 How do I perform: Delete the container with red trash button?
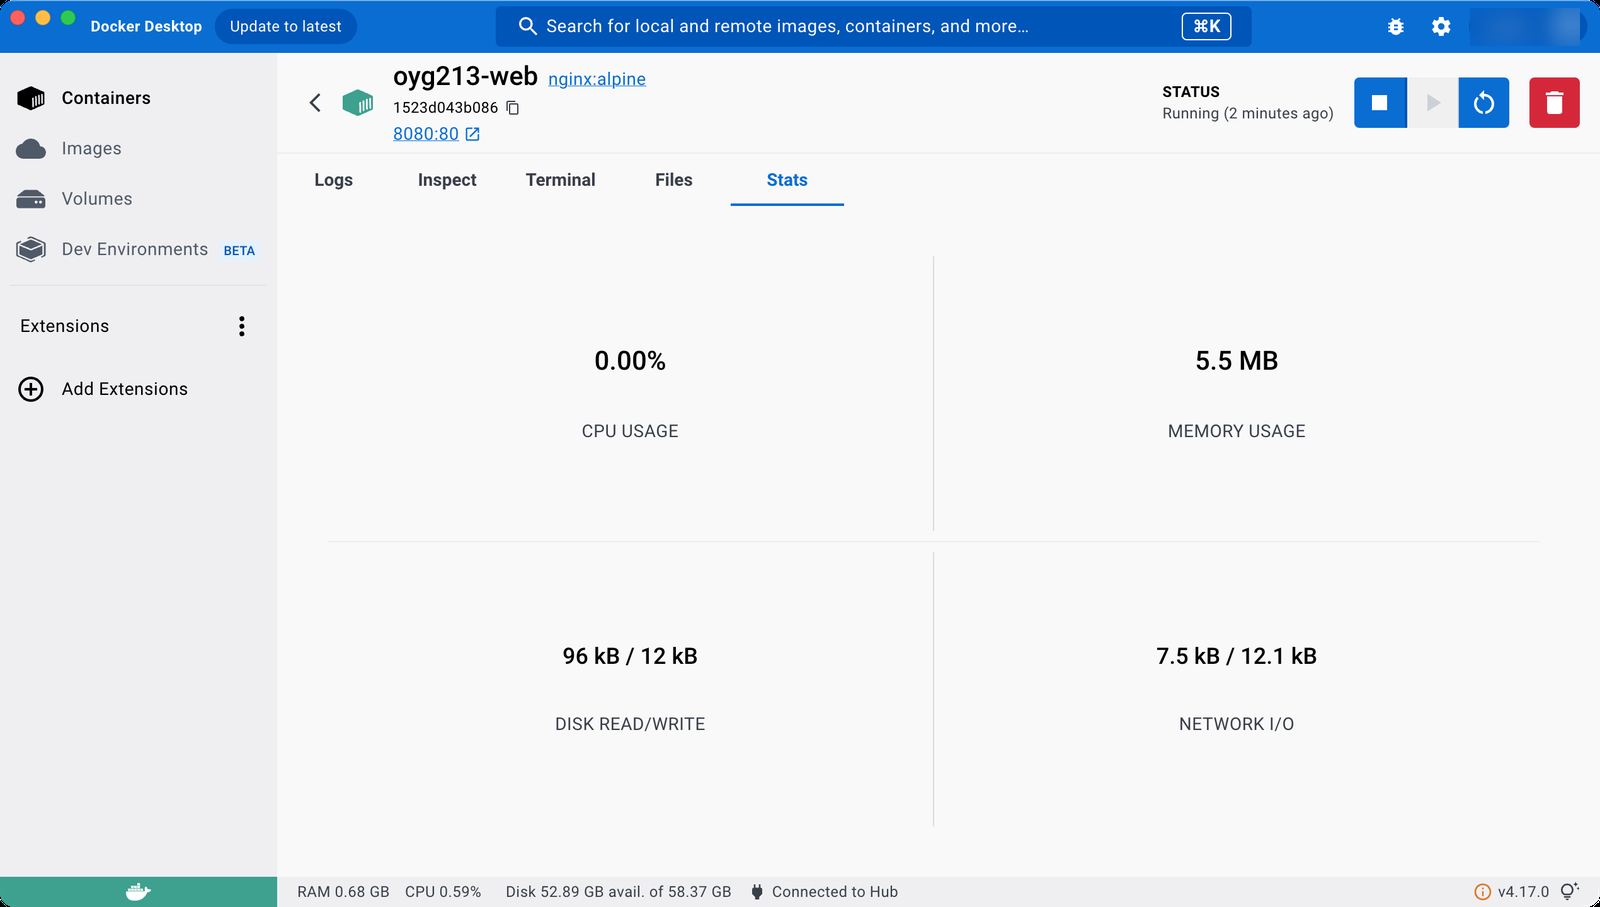(1554, 103)
